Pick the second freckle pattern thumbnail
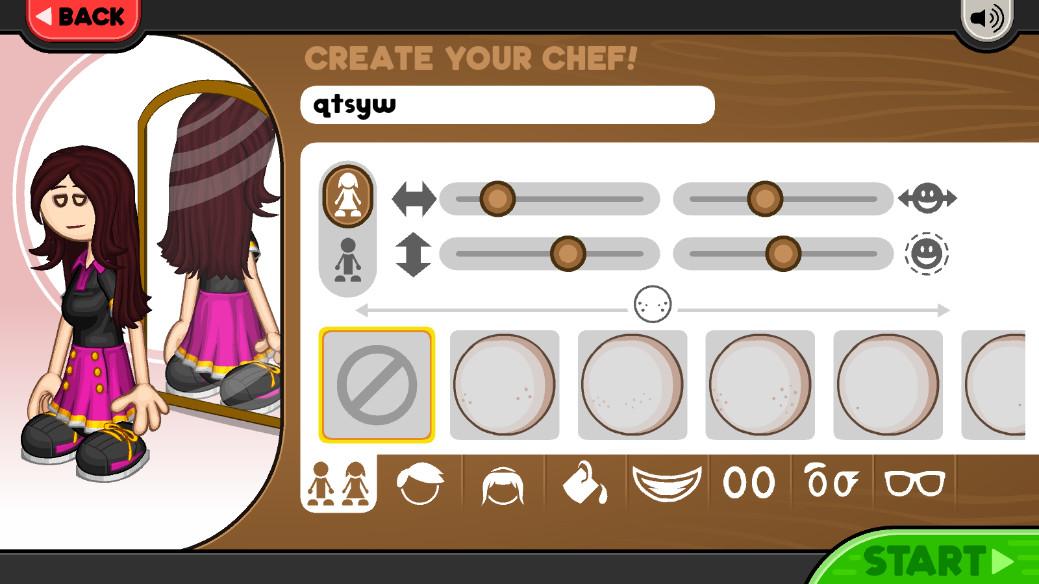The image size is (1039, 584). click(632, 385)
